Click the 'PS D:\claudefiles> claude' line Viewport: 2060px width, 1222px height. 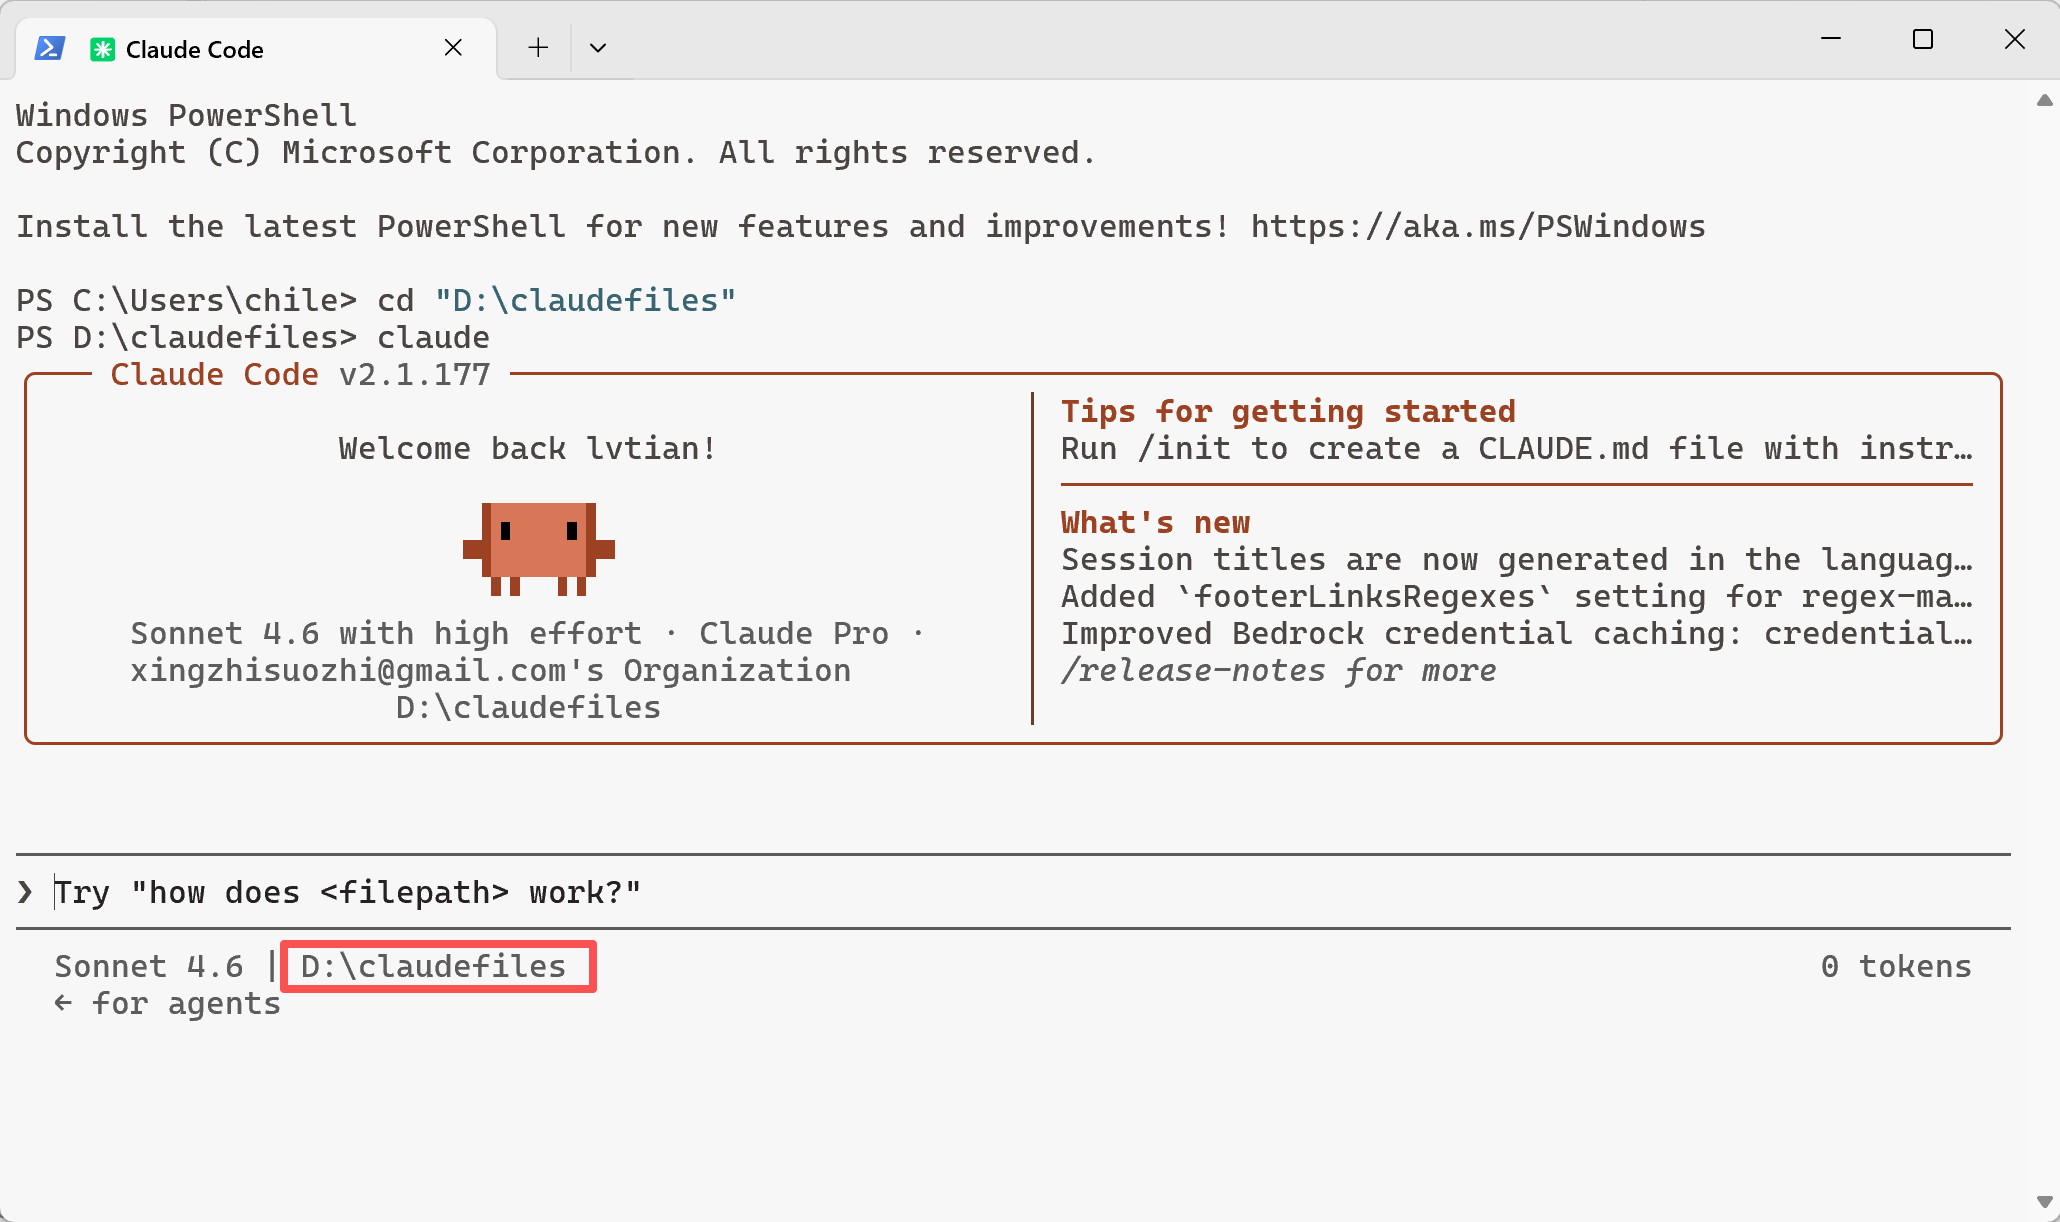pyautogui.click(x=253, y=337)
